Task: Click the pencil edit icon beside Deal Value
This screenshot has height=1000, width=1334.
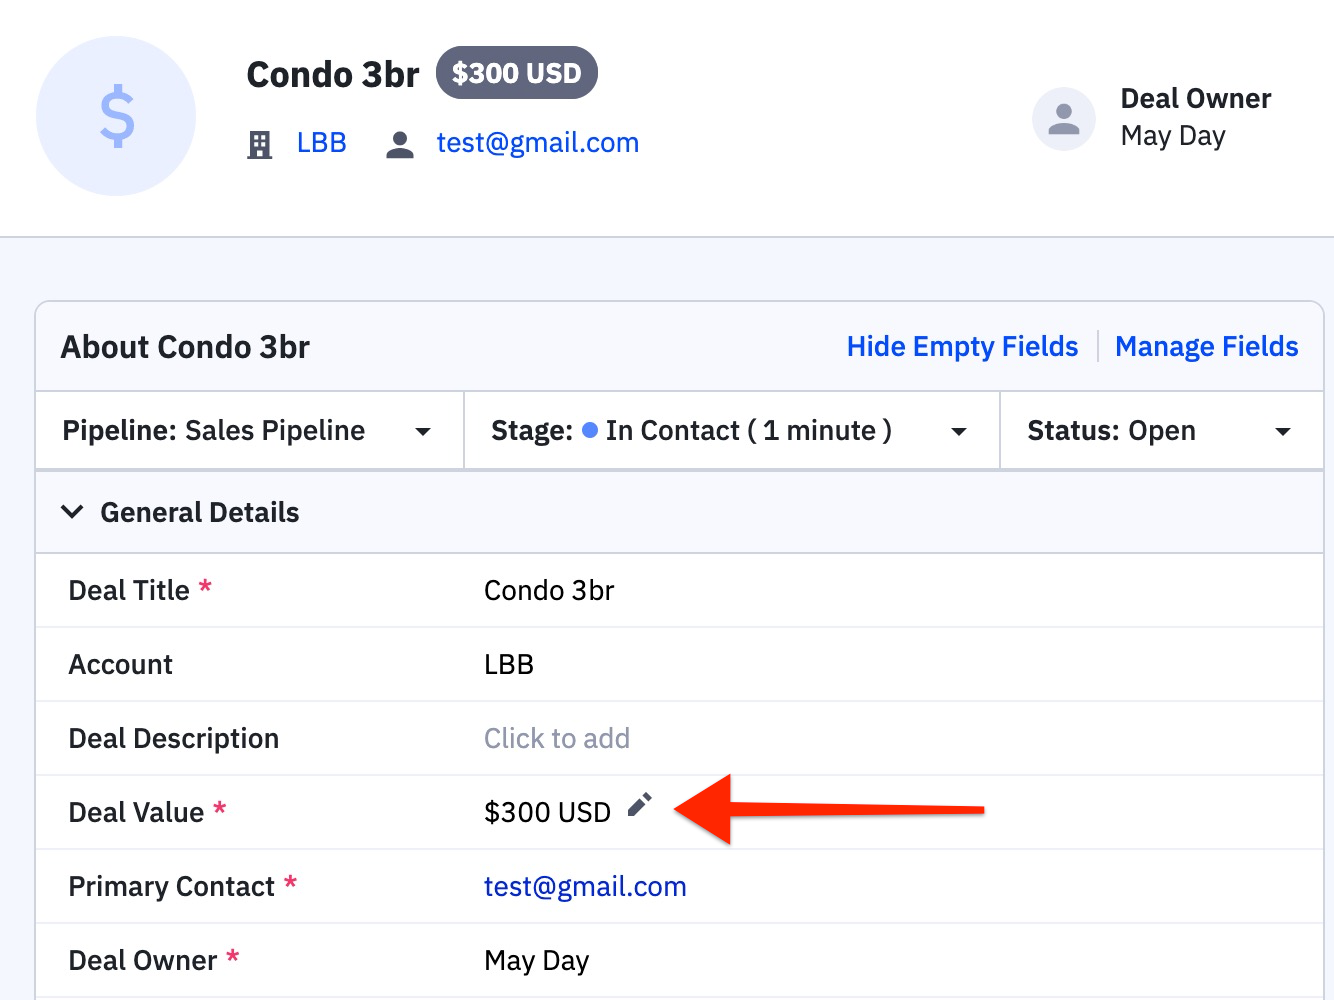Action: pyautogui.click(x=640, y=805)
